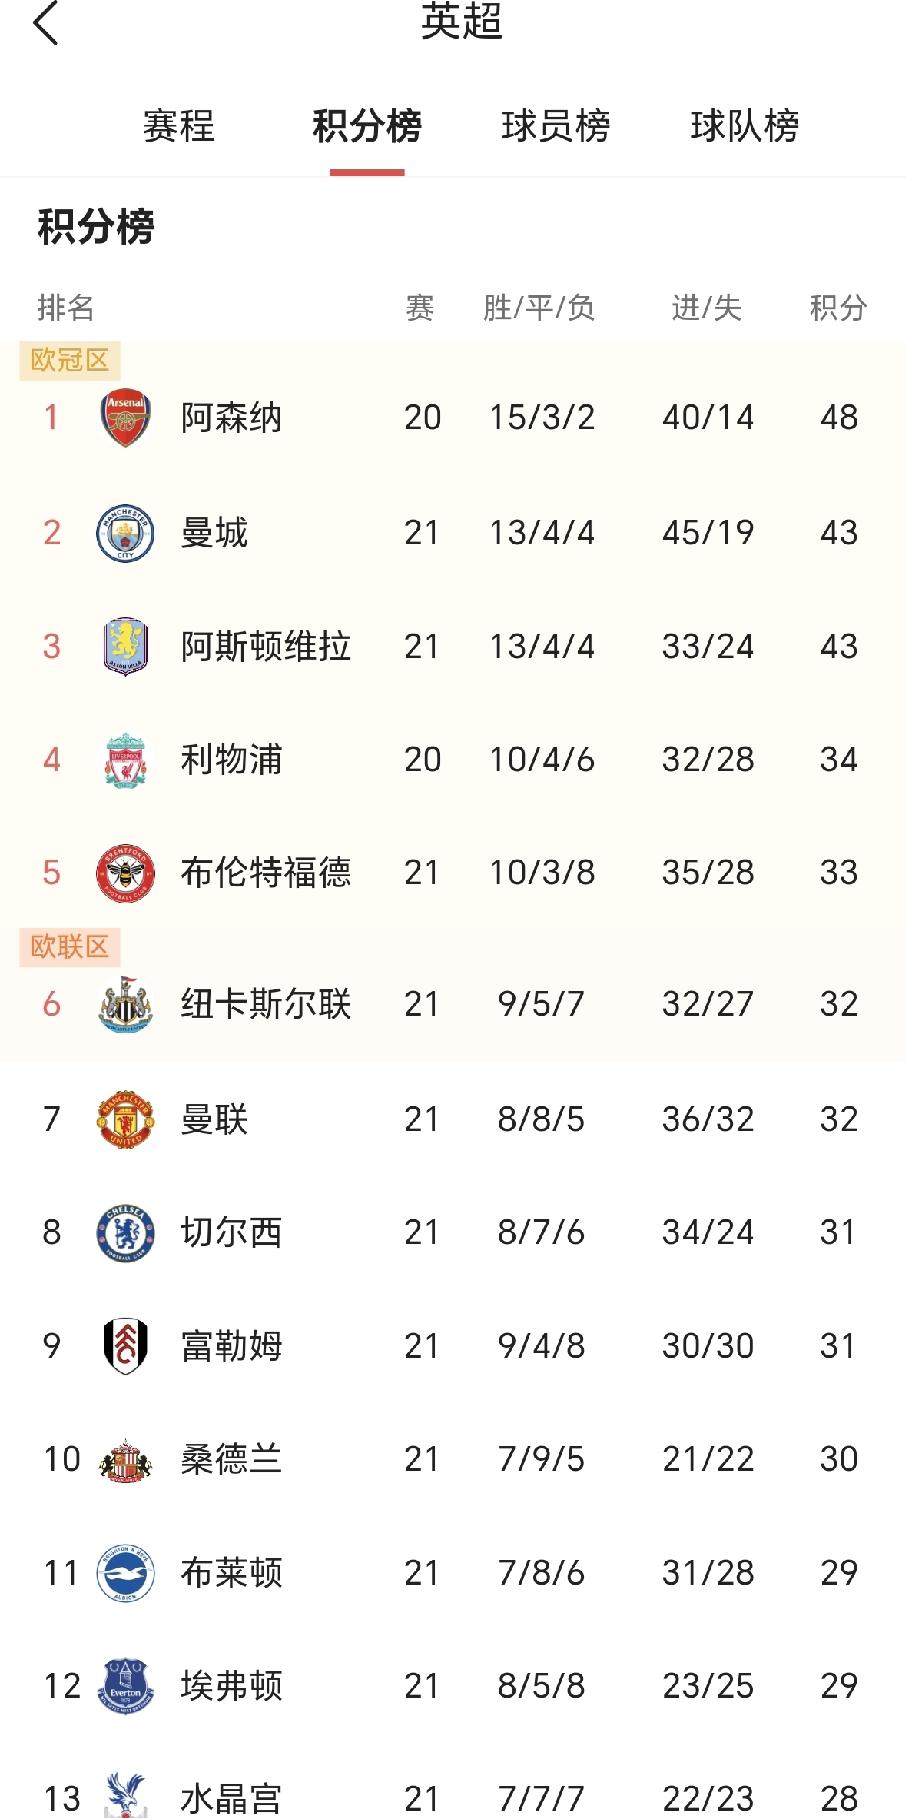Image resolution: width=906 pixels, height=1818 pixels.
Task: Open team name 阿森纳
Action: point(231,418)
